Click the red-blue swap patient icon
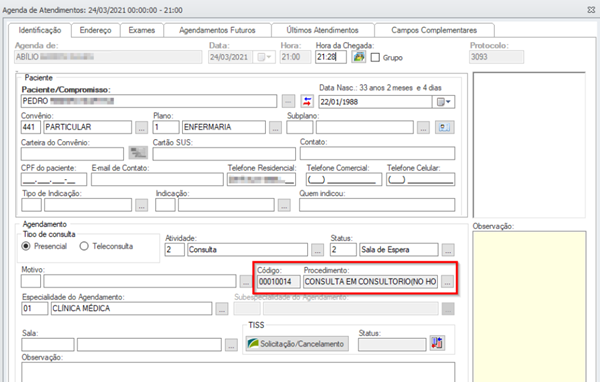Viewport: 600px width, 382px height. point(307,101)
